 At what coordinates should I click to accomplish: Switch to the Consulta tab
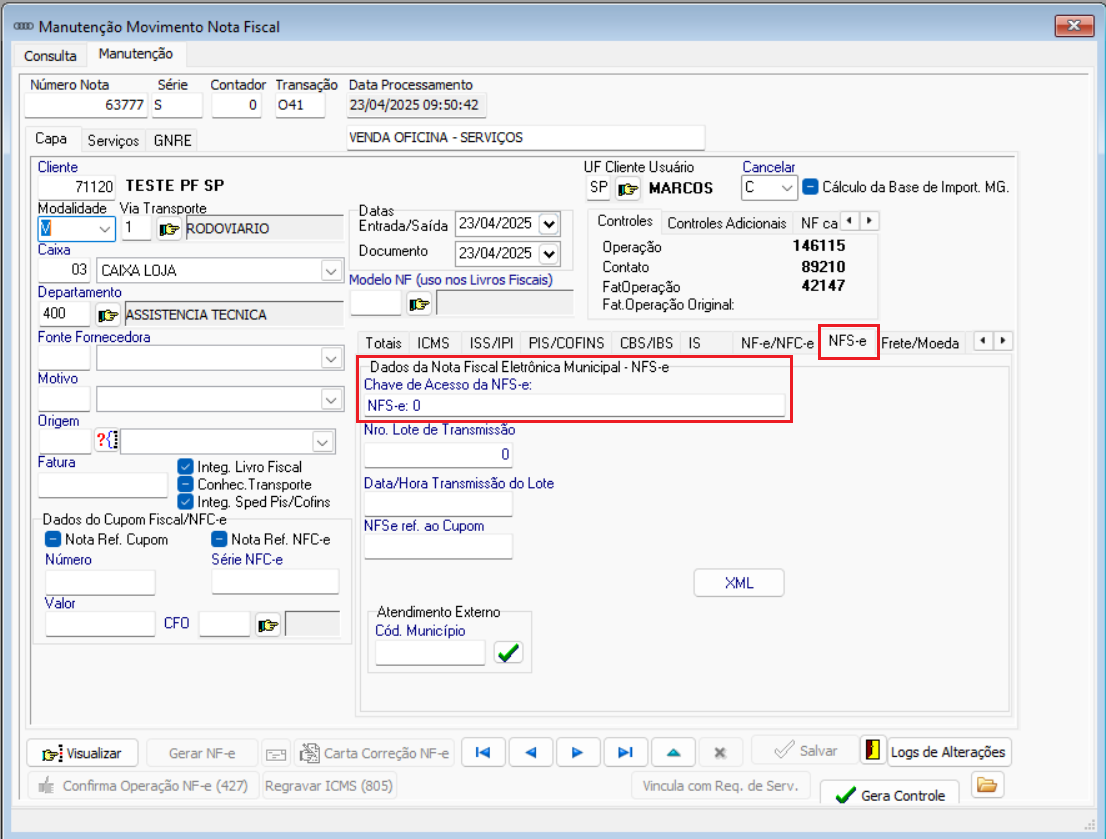tap(50, 56)
